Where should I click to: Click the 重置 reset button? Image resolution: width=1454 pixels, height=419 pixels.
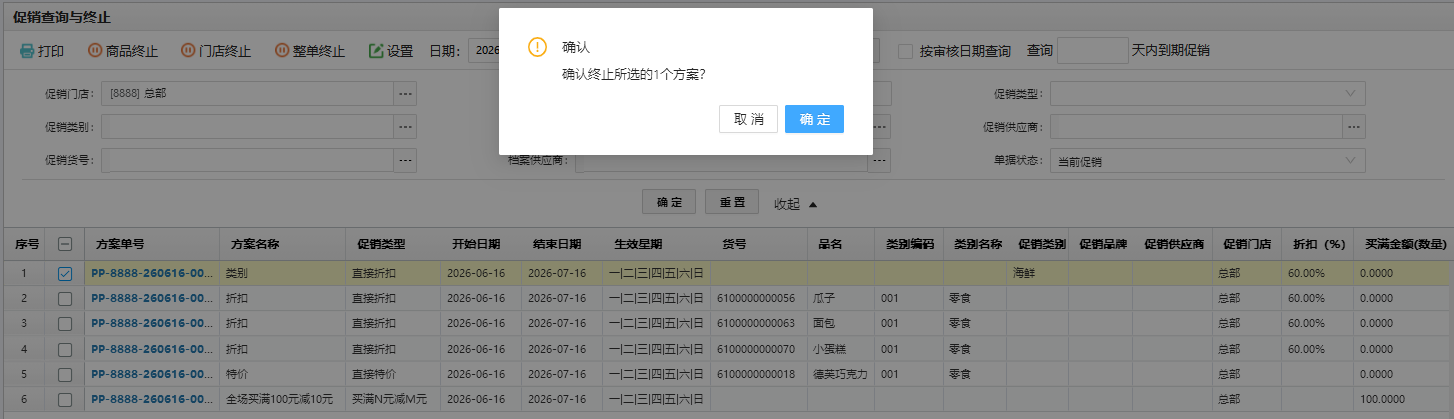(732, 203)
